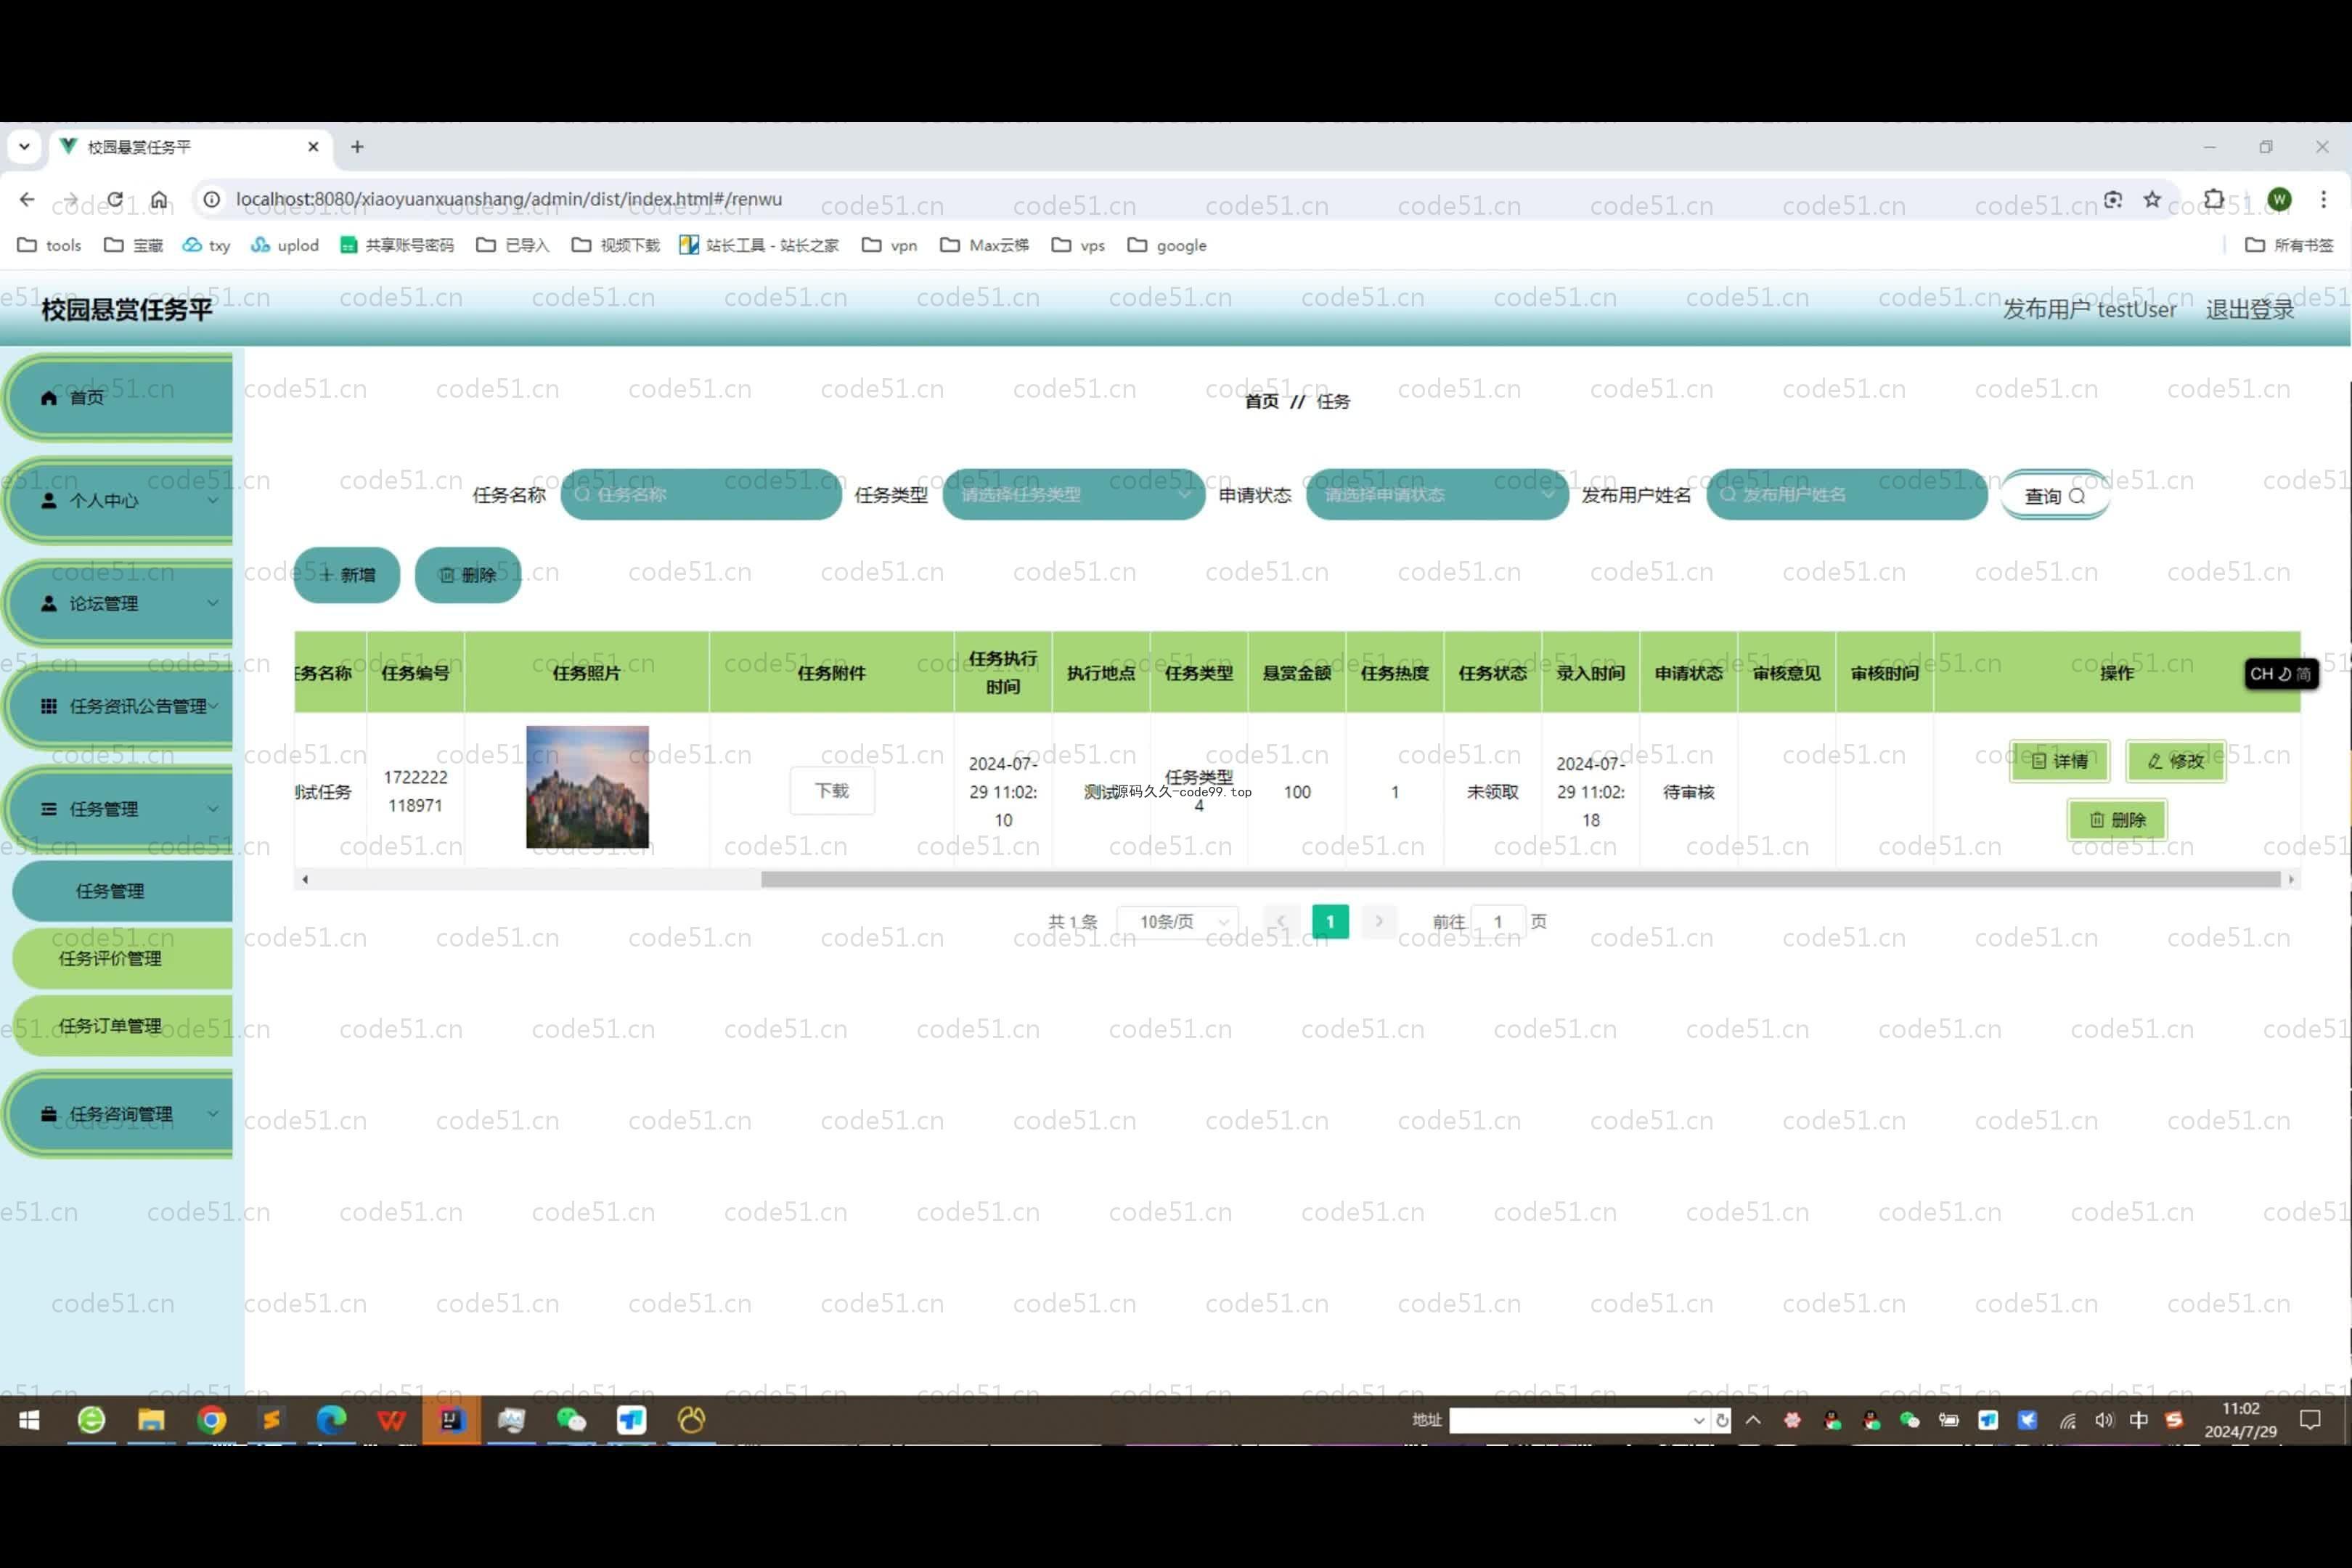Image resolution: width=2352 pixels, height=1568 pixels.
Task: Open tab search chevron
Action: (x=24, y=147)
